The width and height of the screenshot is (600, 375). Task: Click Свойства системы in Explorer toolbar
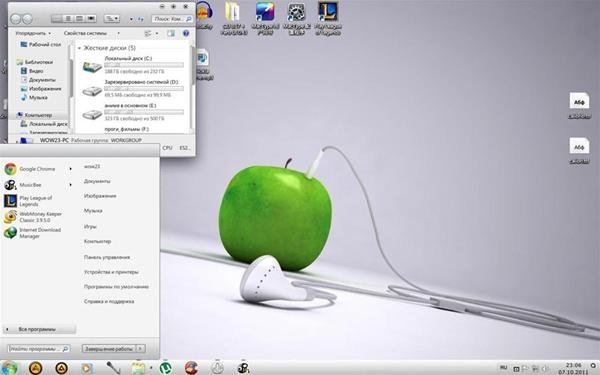coord(85,34)
